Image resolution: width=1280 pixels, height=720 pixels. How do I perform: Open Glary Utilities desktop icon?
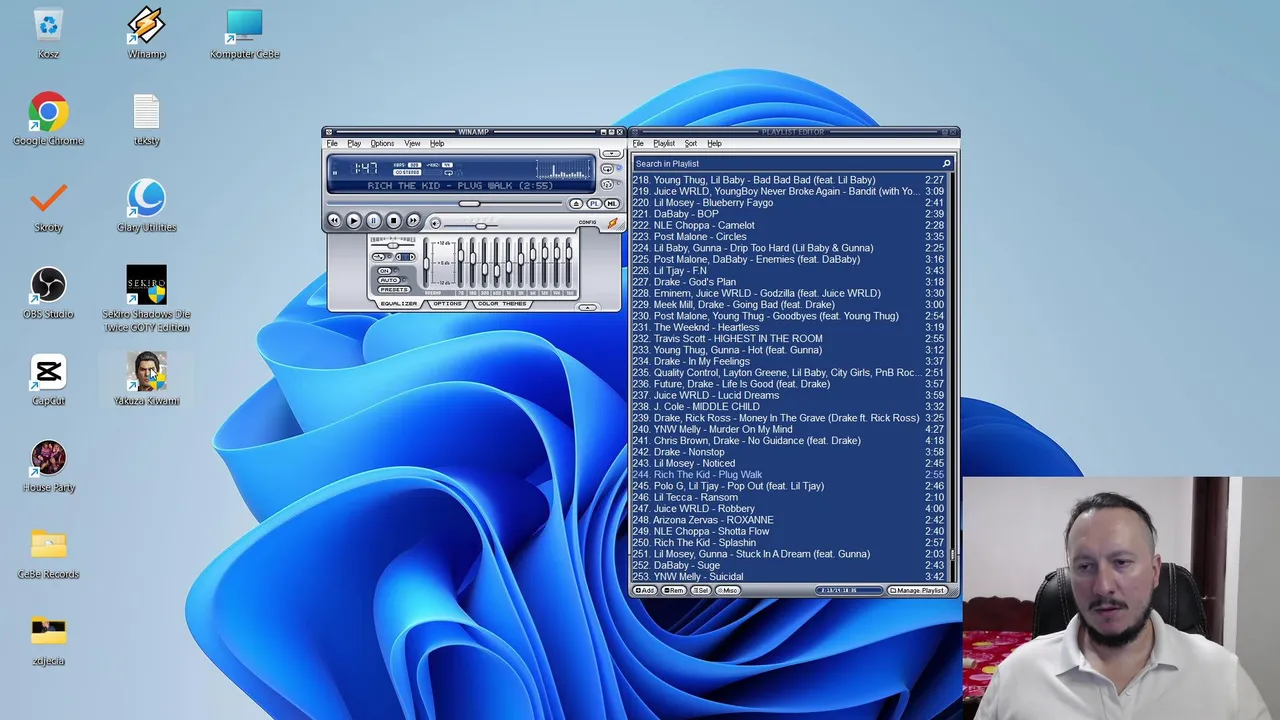coord(146,206)
